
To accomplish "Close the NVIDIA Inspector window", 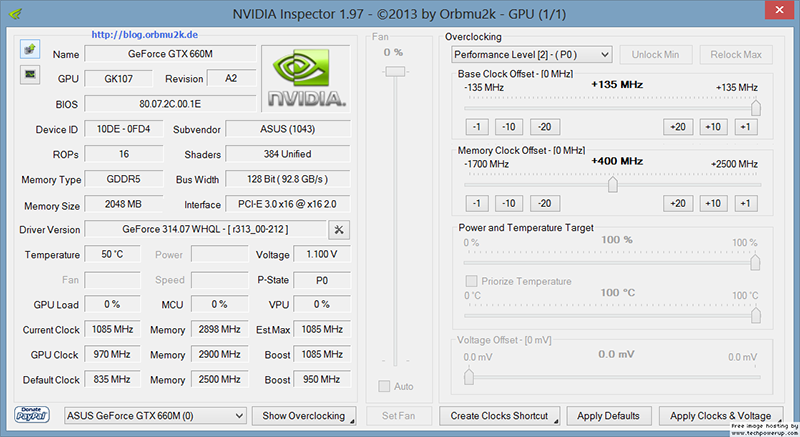I will click(780, 10).
